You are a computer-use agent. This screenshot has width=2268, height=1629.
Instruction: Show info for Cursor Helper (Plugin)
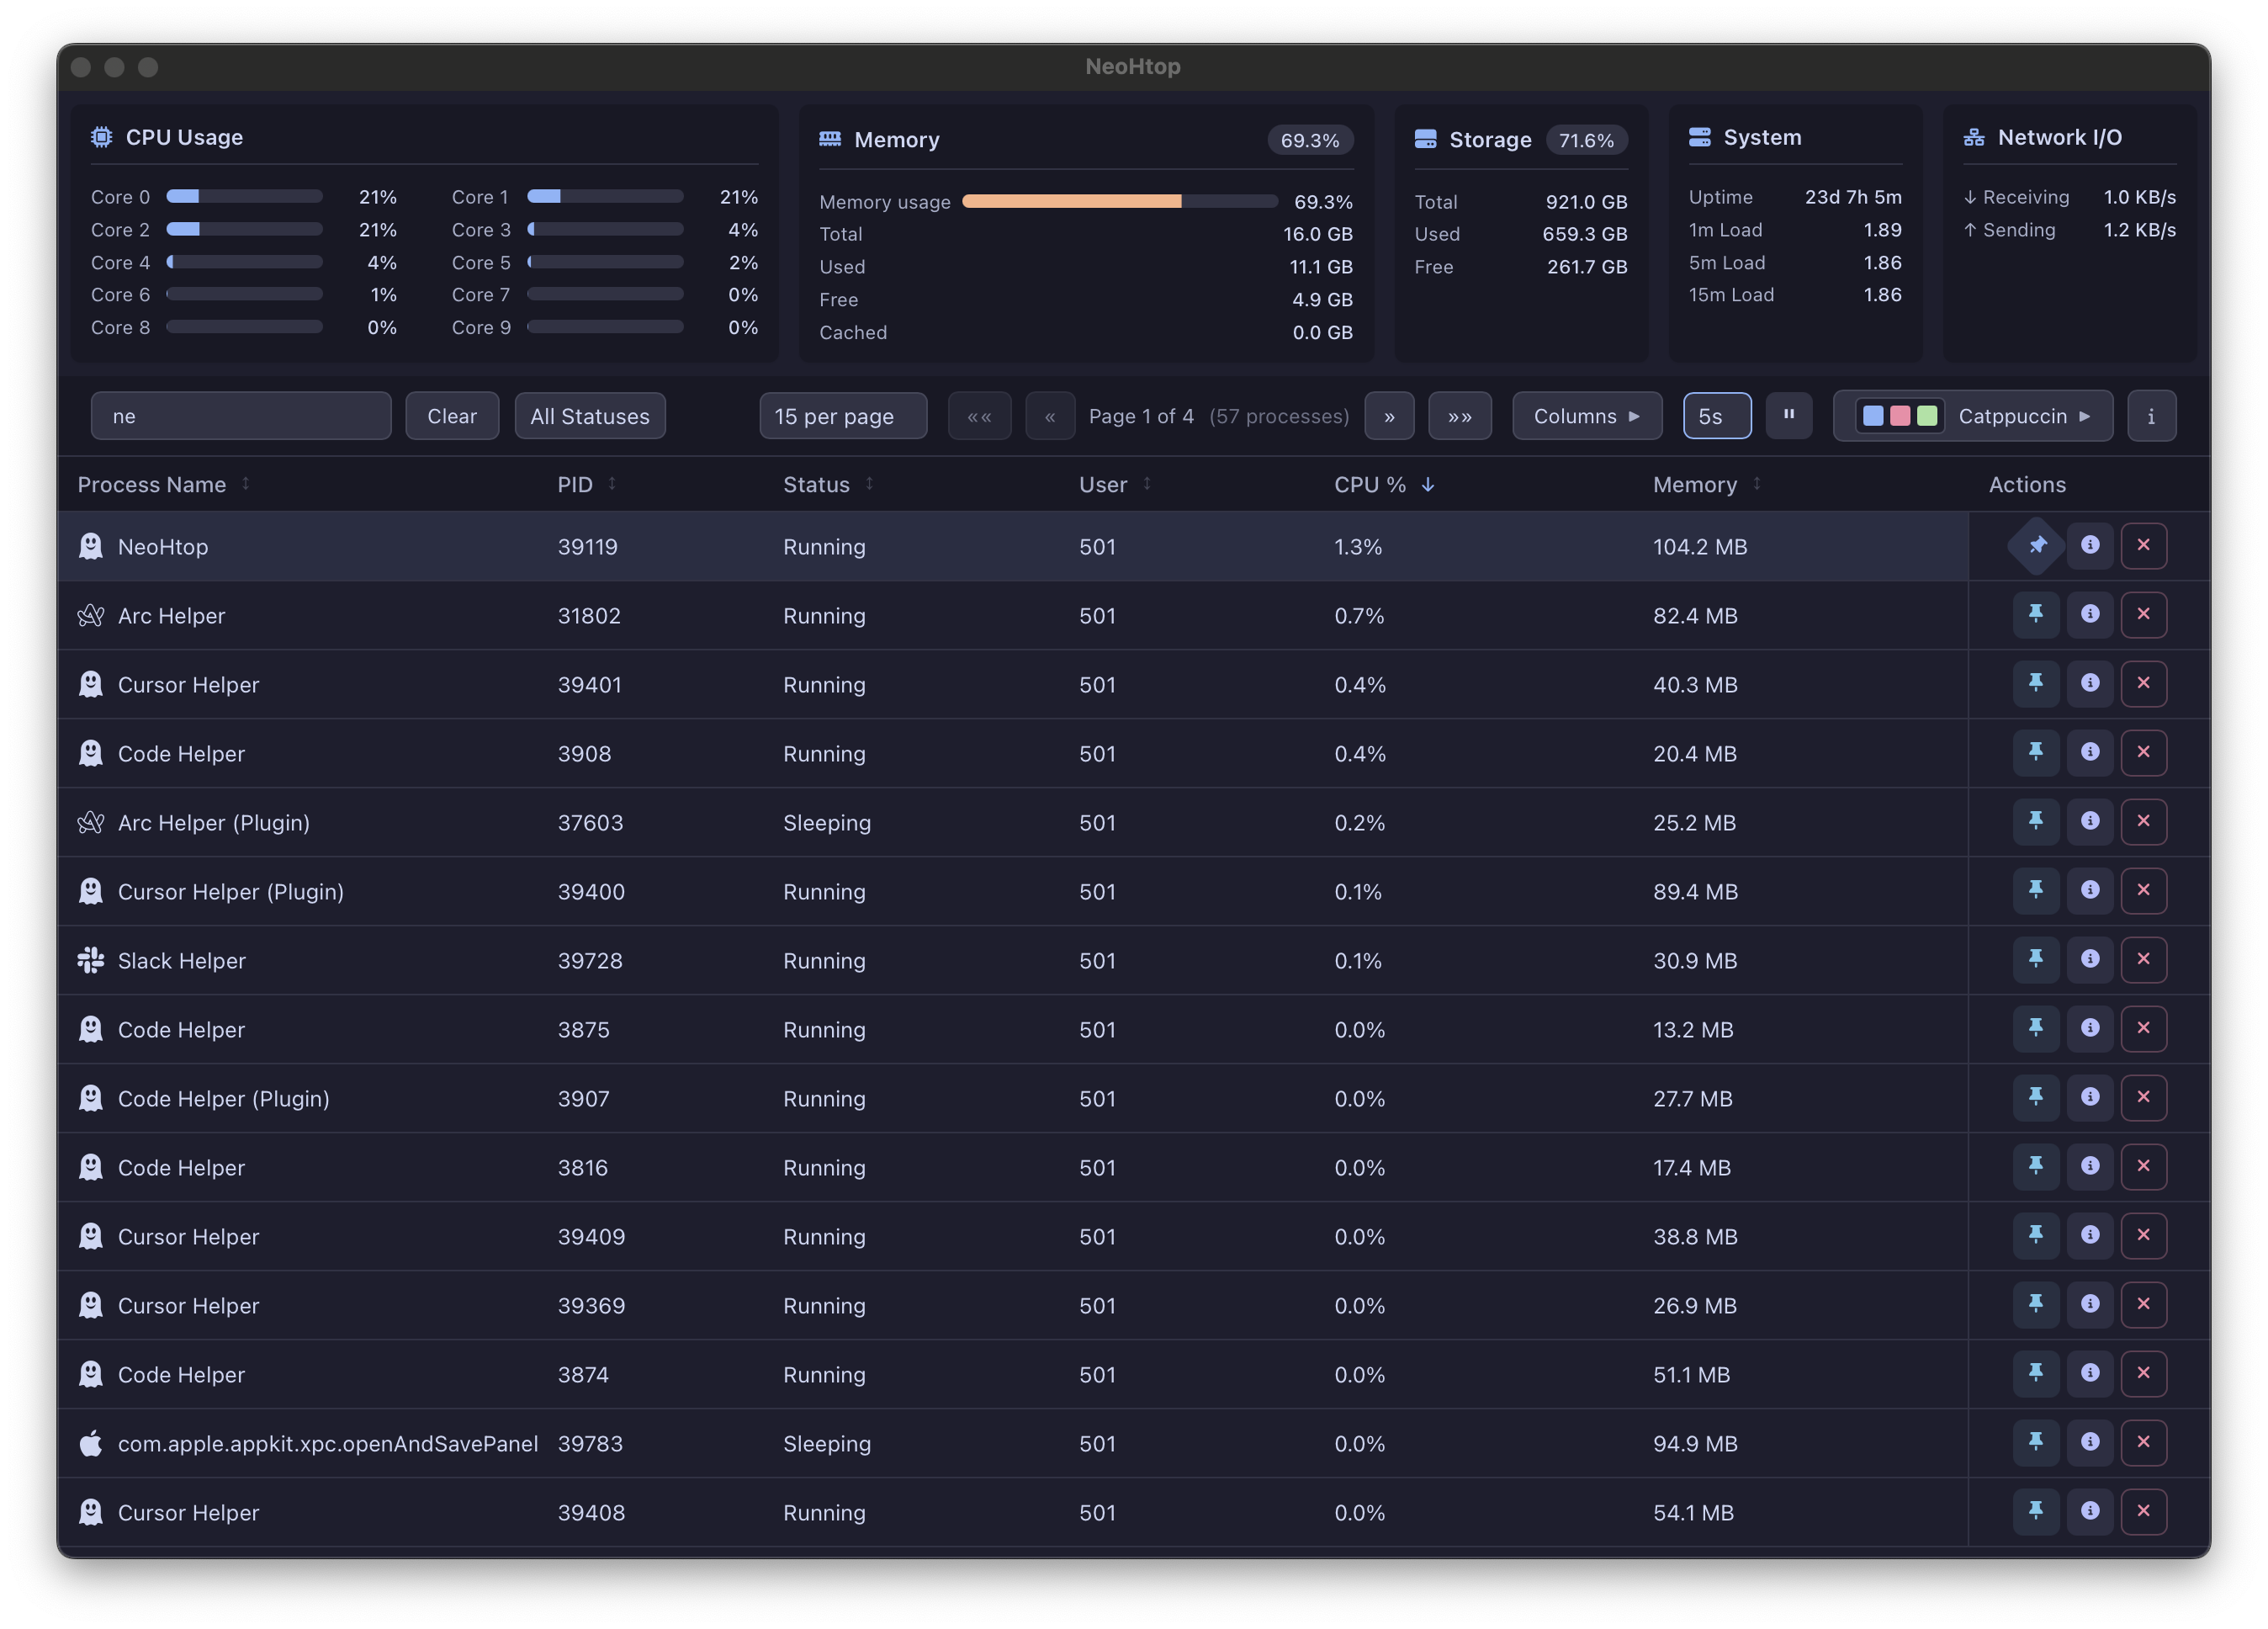click(2090, 891)
